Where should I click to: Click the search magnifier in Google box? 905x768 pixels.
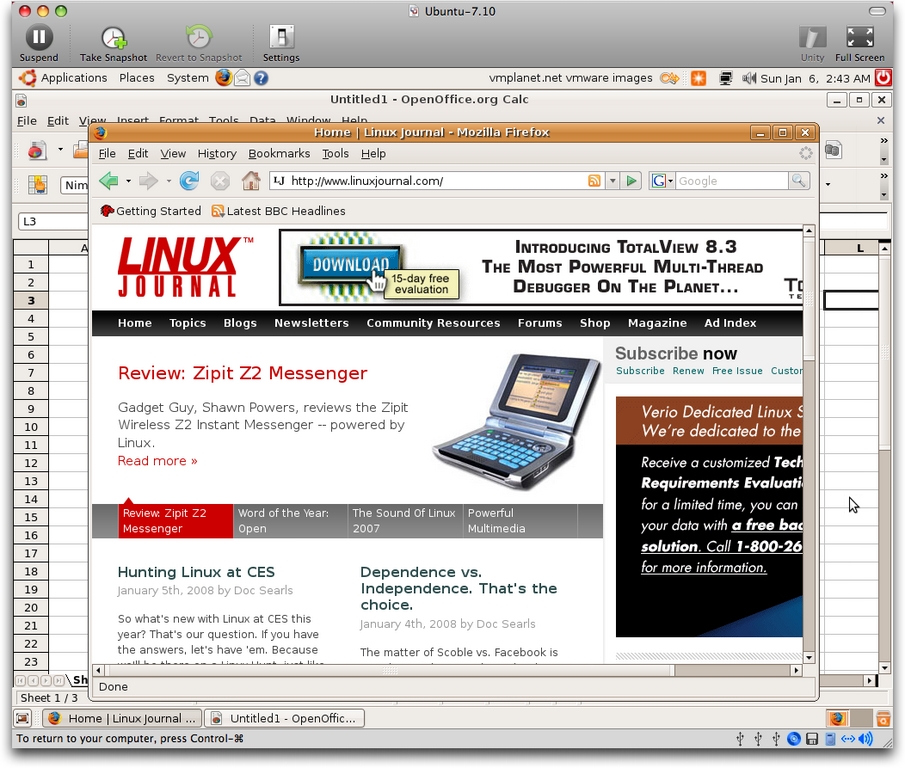point(798,181)
